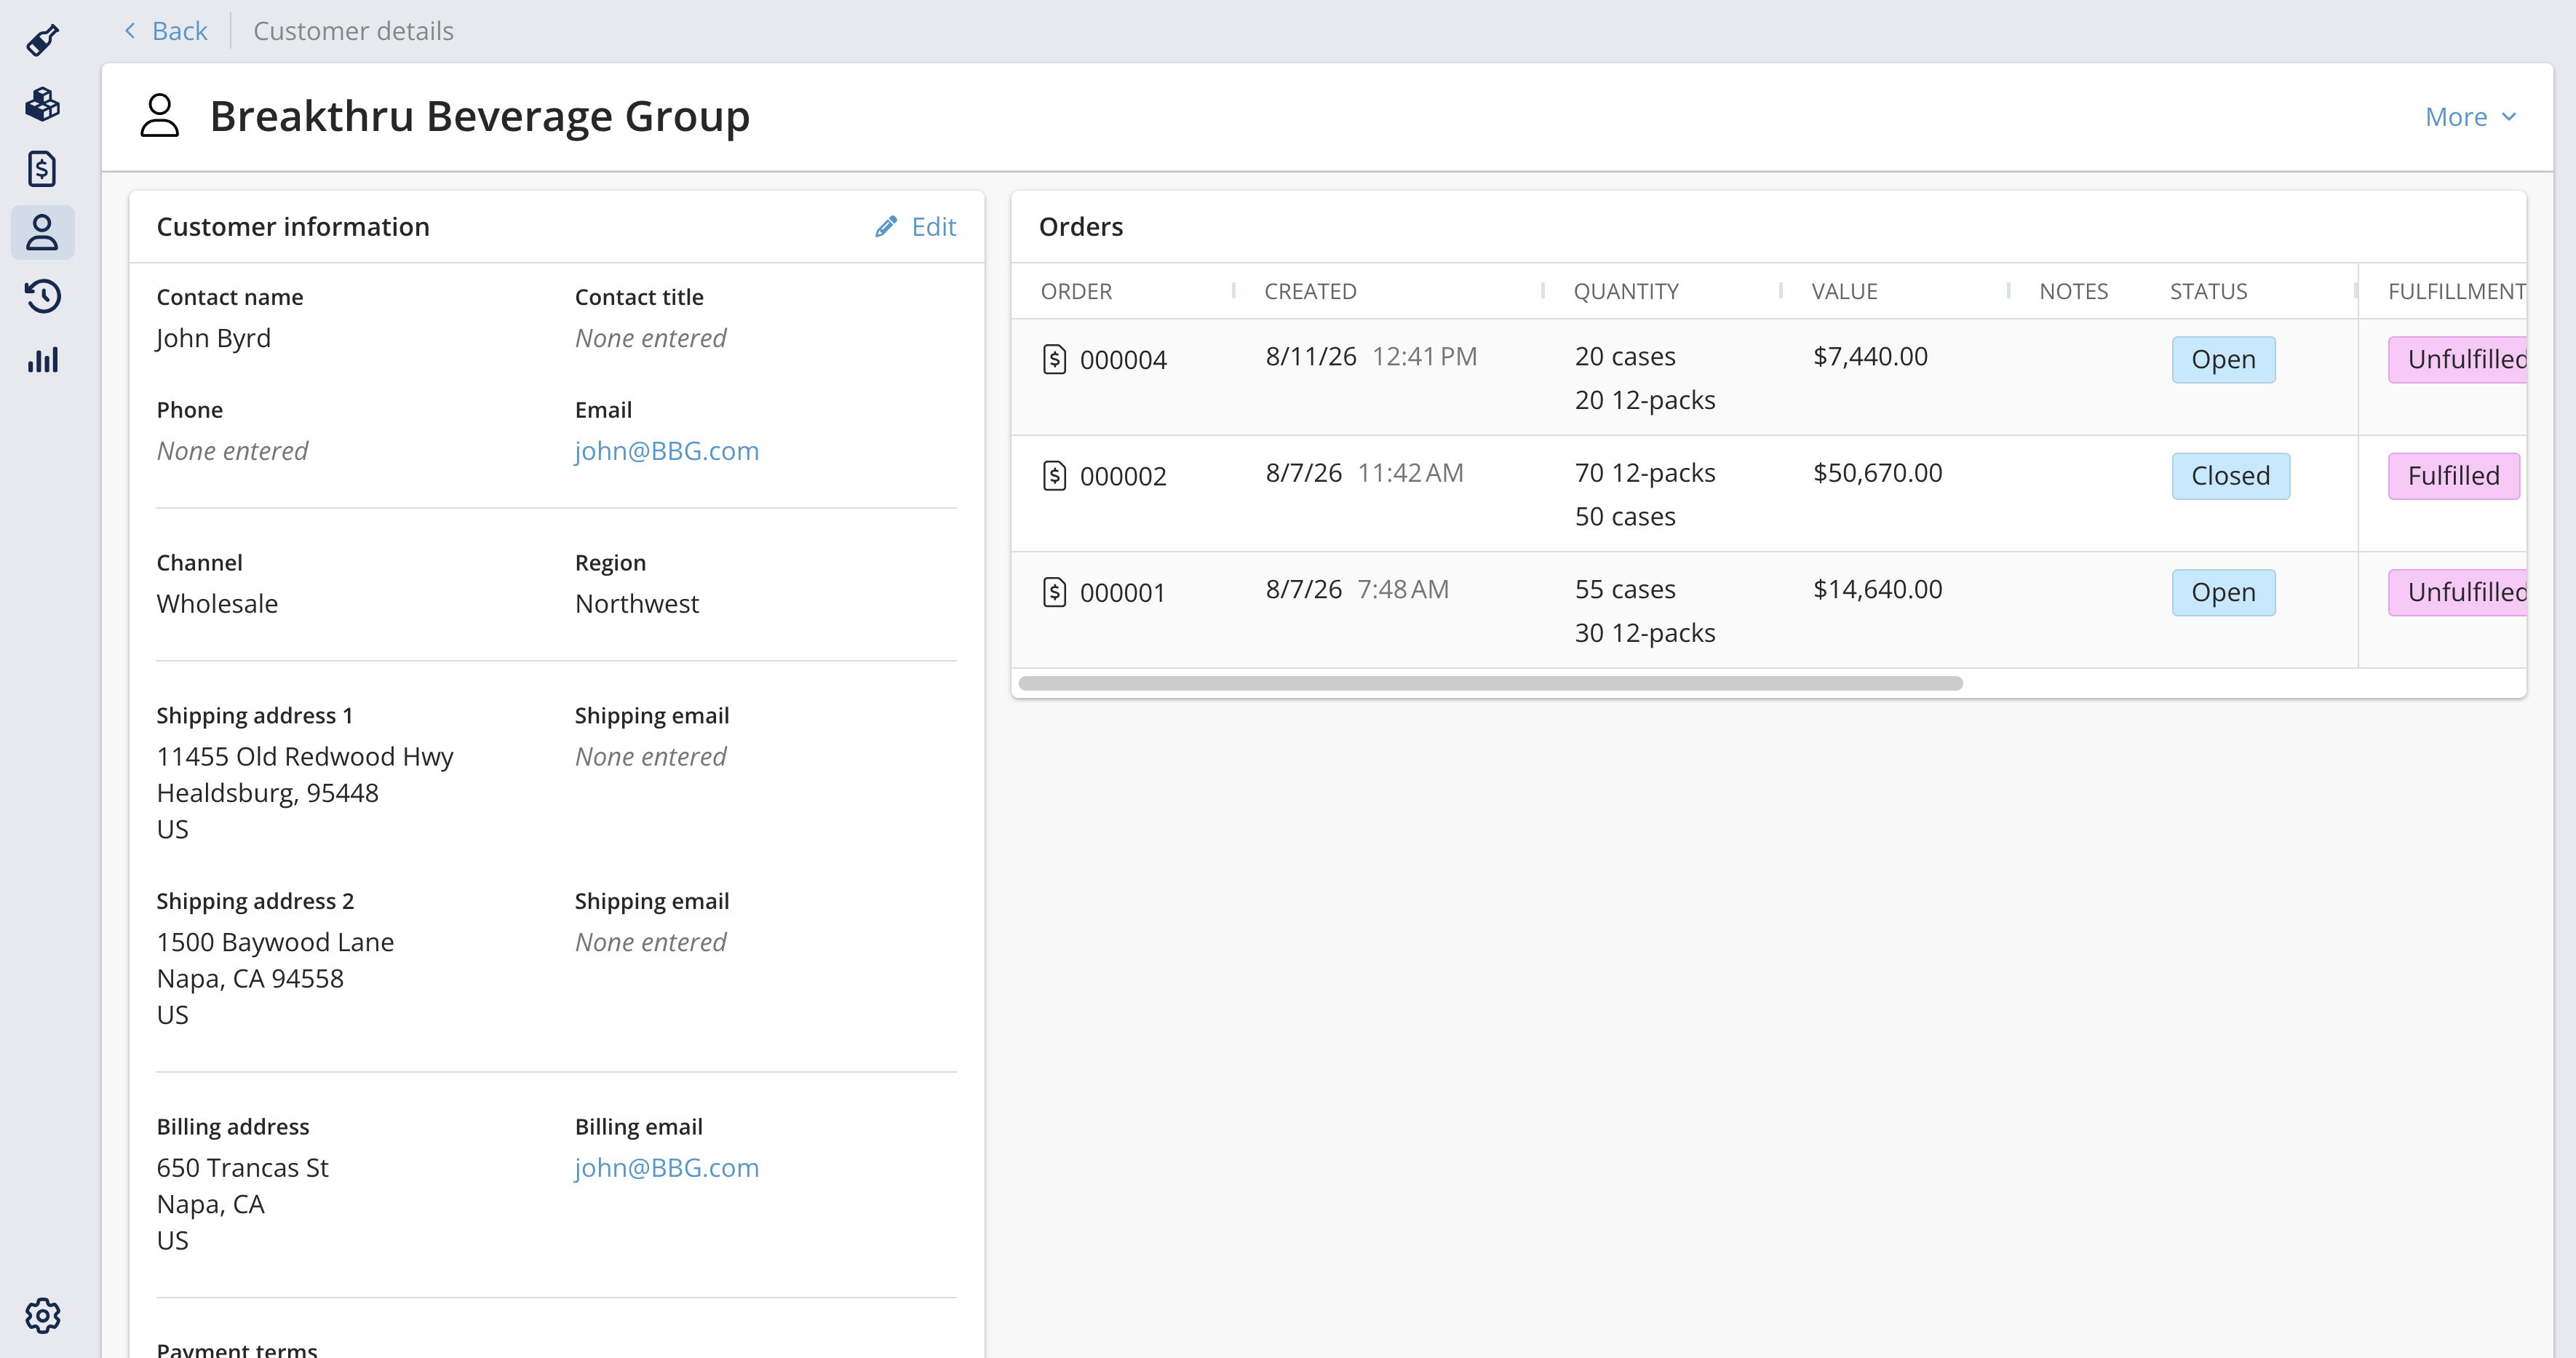Screen dimensions: 2576x1358
Task: Click the contact name John Byrd
Action: pos(214,338)
